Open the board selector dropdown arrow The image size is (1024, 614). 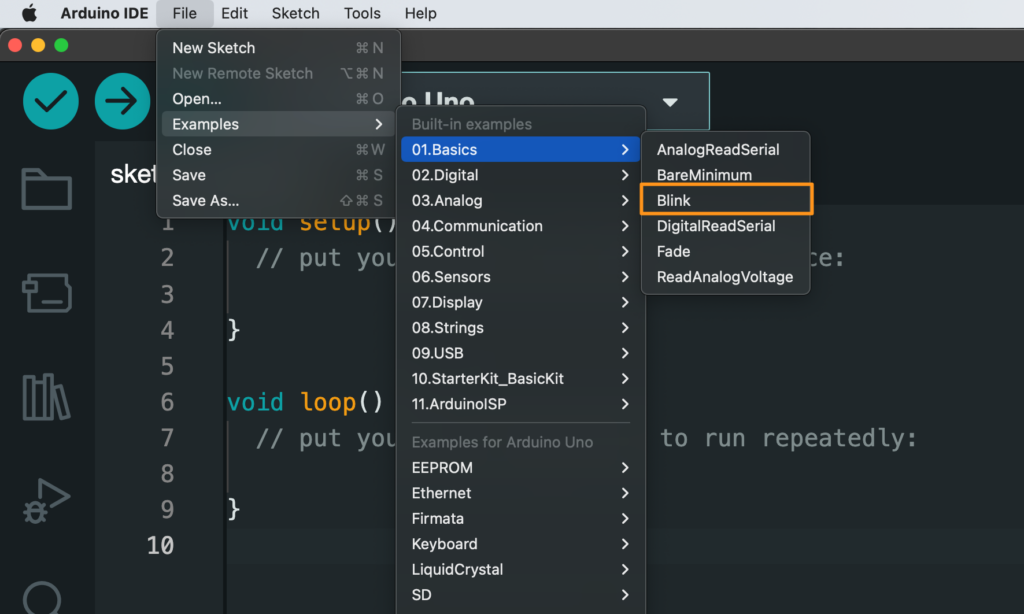668,101
